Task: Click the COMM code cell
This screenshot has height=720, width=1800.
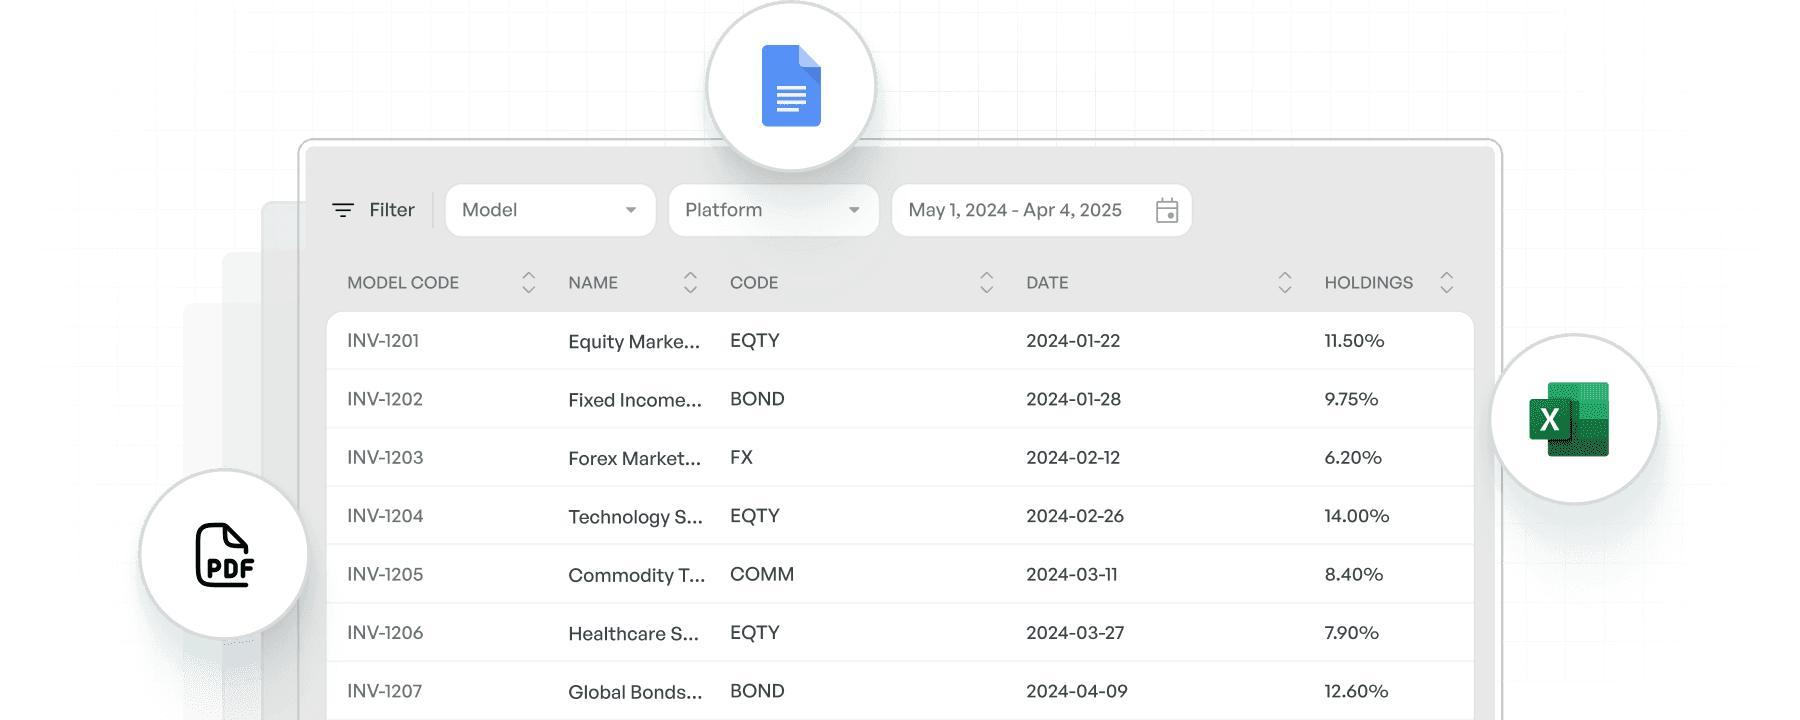Action: (762, 574)
